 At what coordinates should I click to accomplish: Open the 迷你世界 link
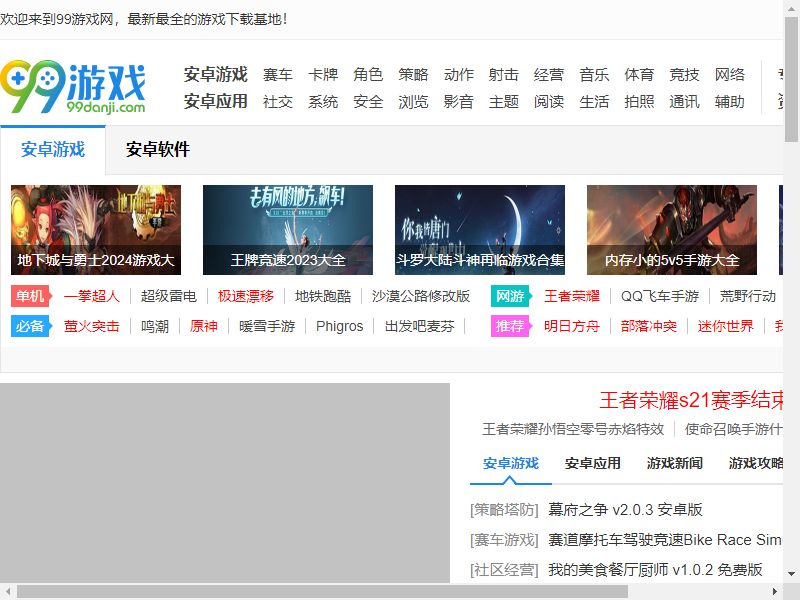[726, 327]
